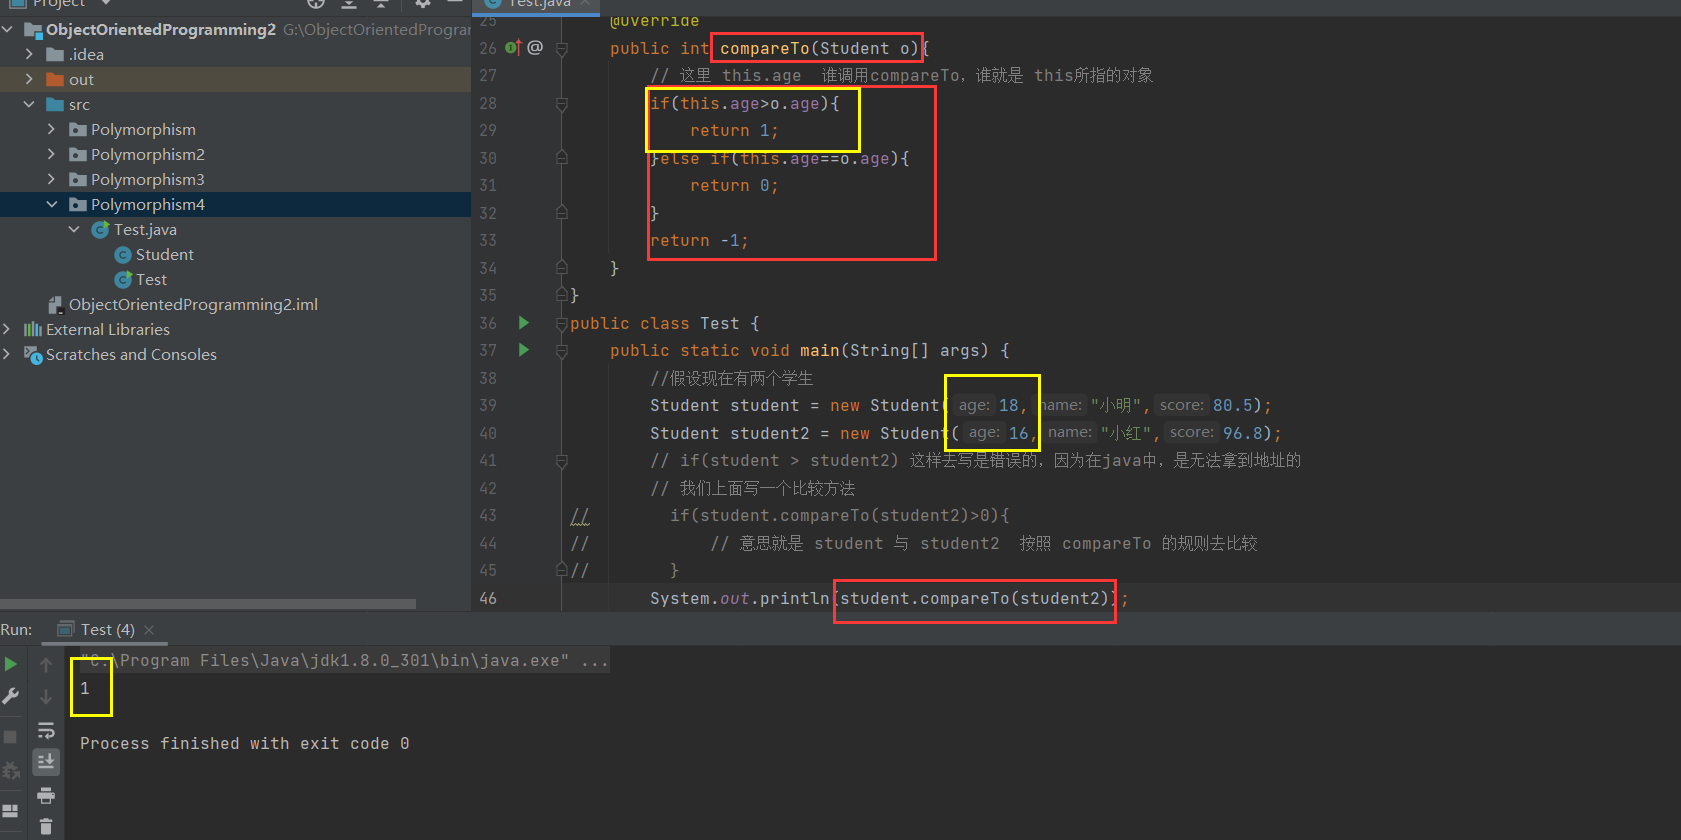Fold the if block at line 28
1681x840 pixels.
pyautogui.click(x=562, y=103)
